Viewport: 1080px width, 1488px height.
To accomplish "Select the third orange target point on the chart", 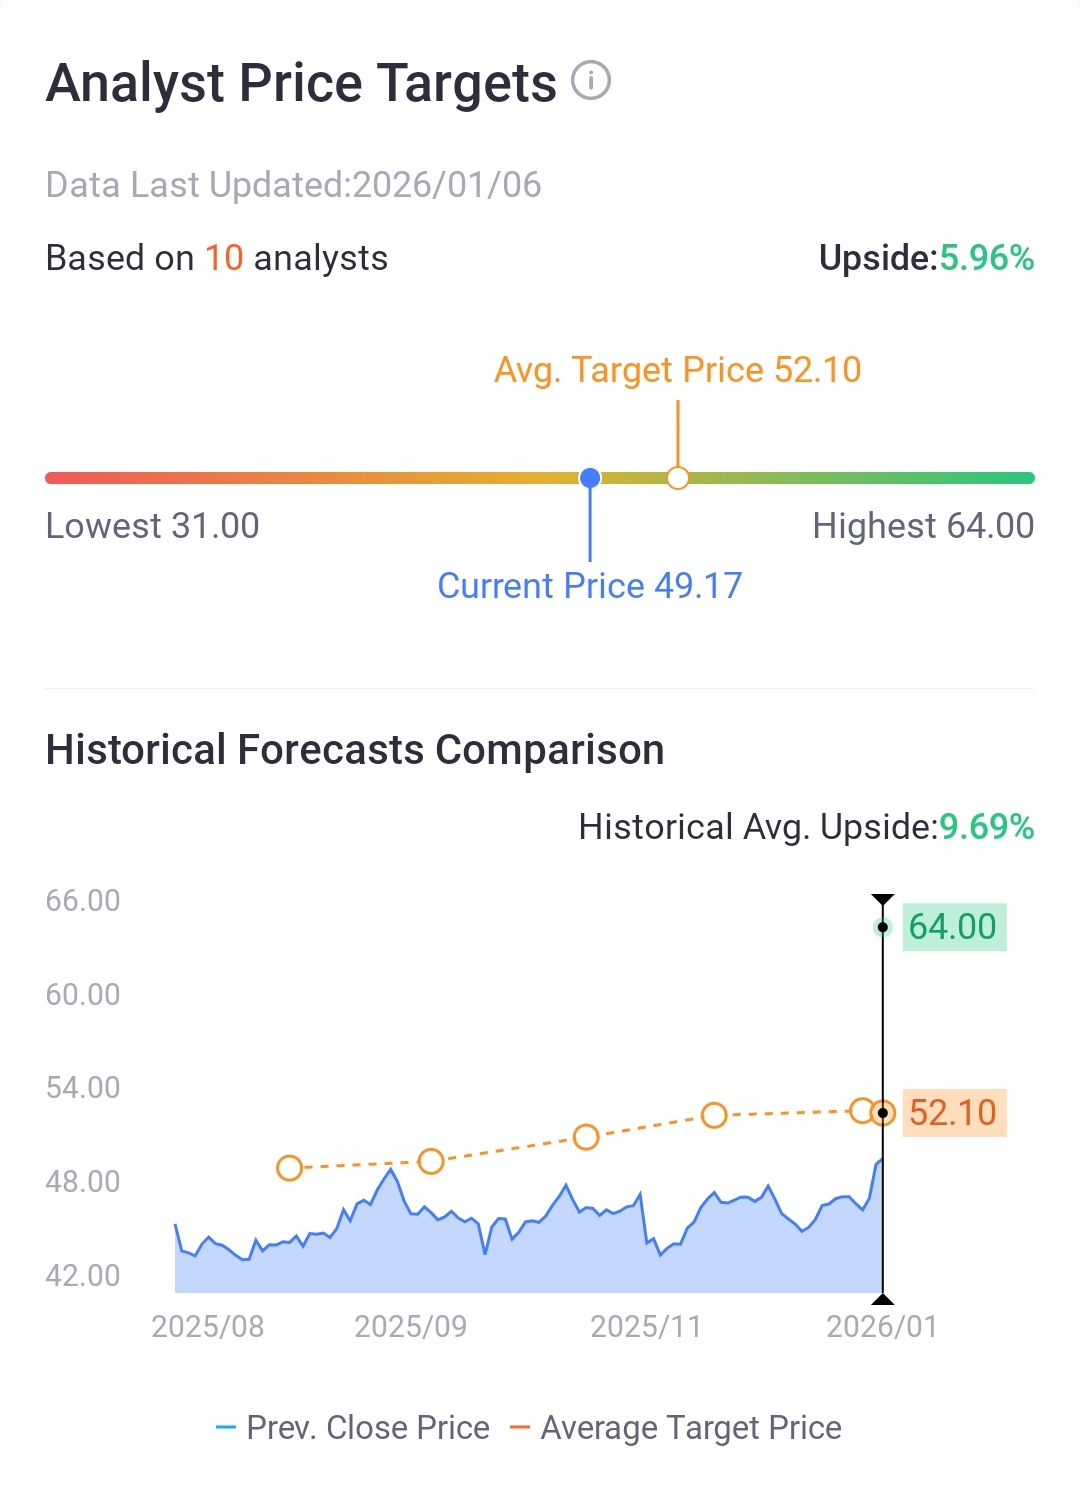I will pyautogui.click(x=586, y=1137).
